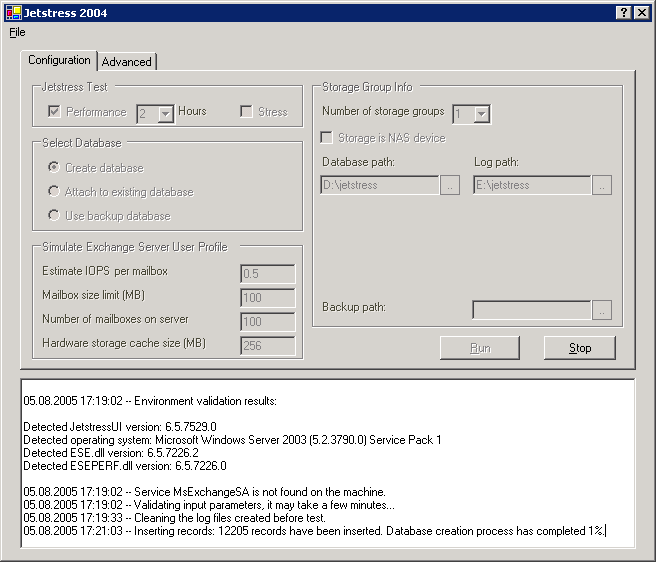This screenshot has height=562, width=656.
Task: Click the 'Environment validation results' log line
Action: [150, 401]
